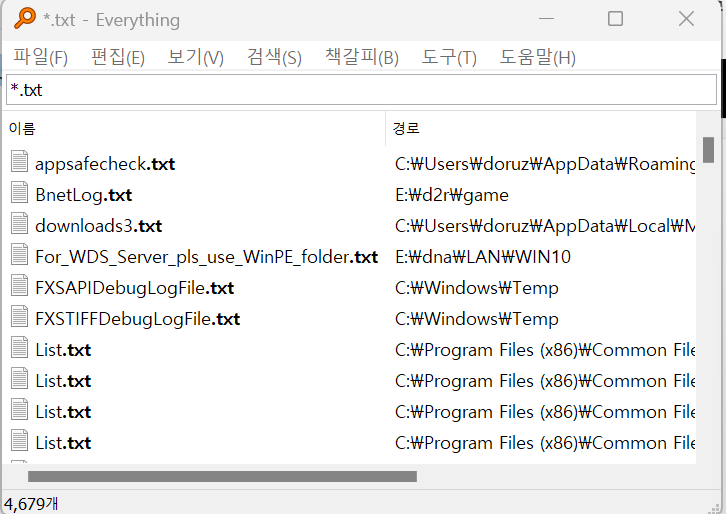
Task: Click the file icon next to FXSTIFFDebugLogFile.txt
Action: [19, 317]
